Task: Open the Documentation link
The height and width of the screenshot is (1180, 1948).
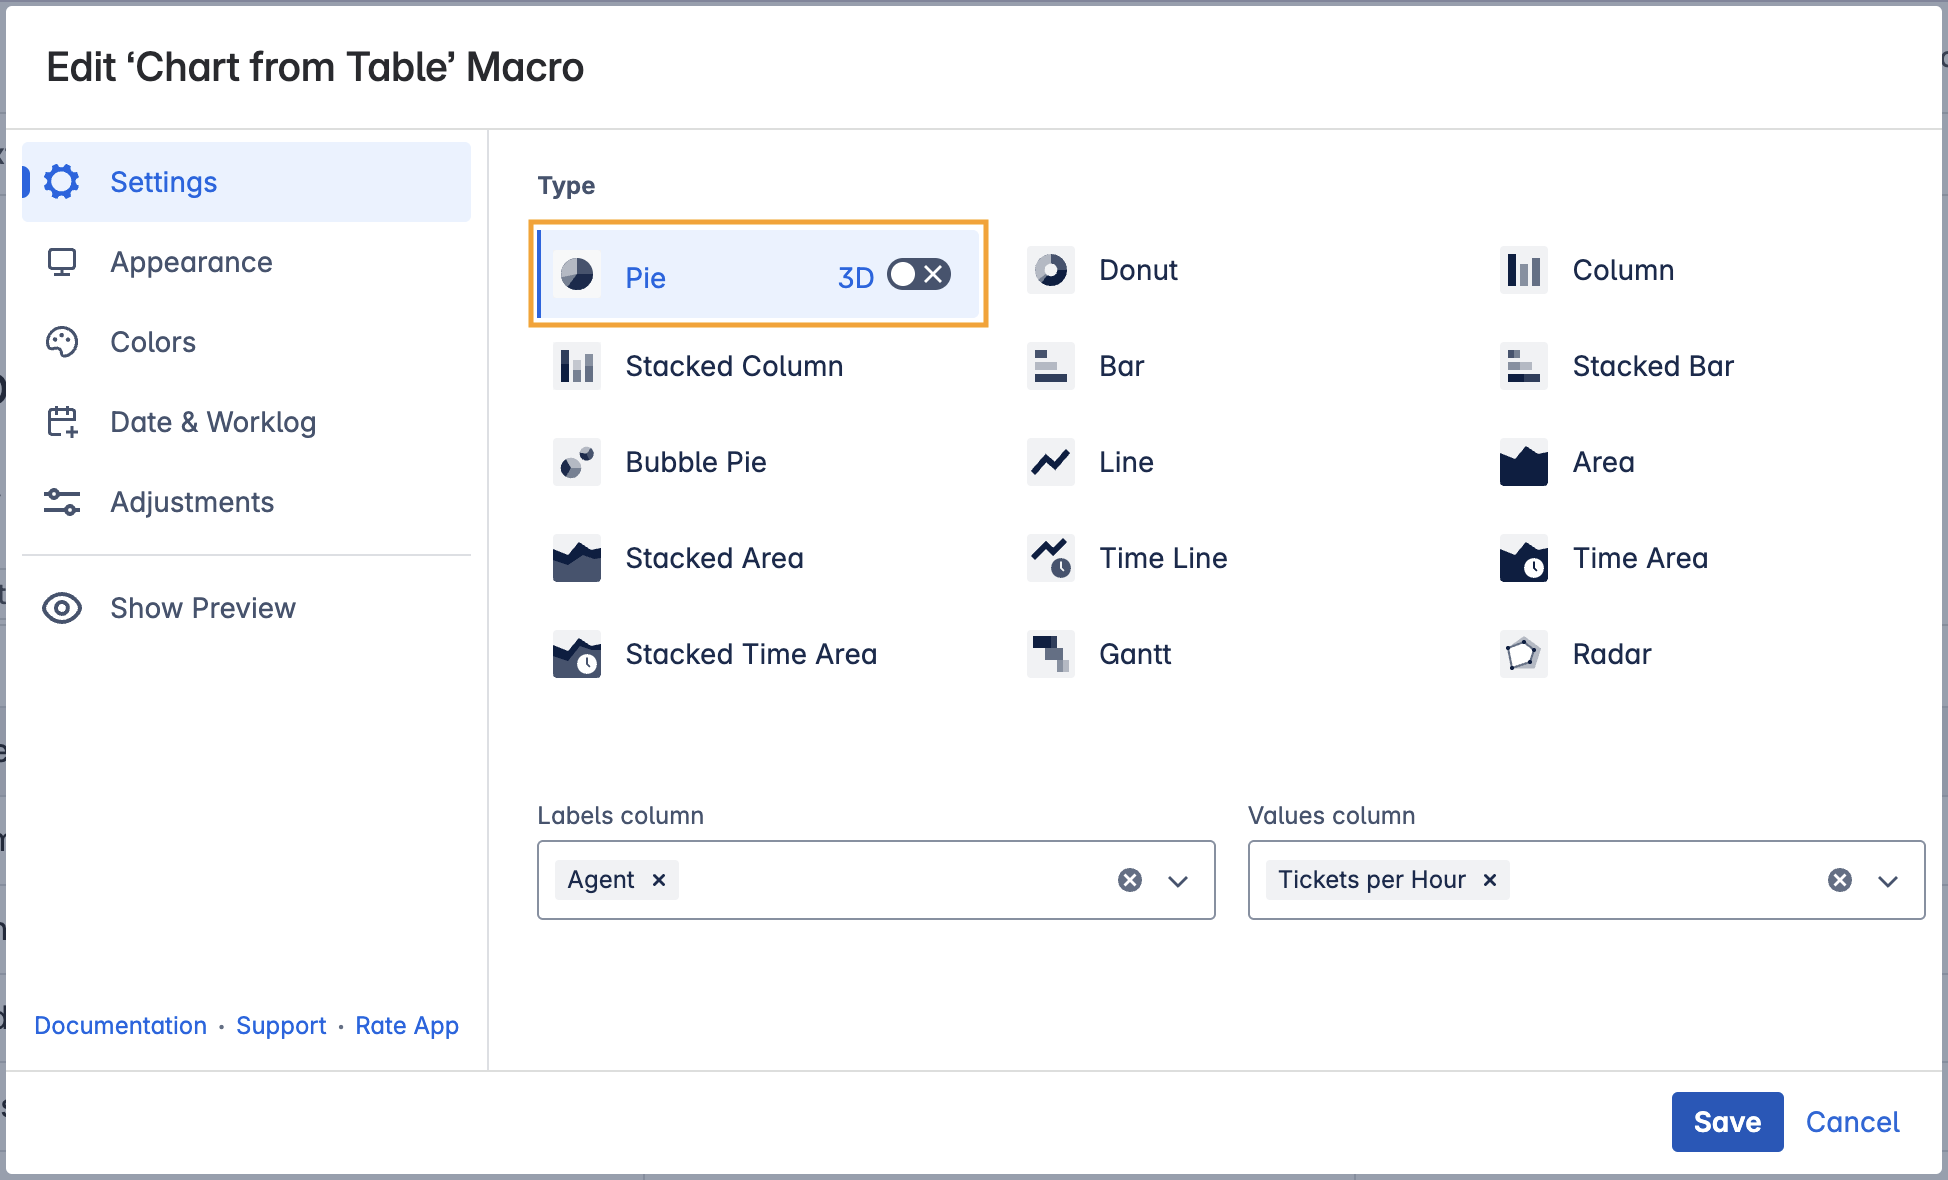Action: pos(120,1025)
